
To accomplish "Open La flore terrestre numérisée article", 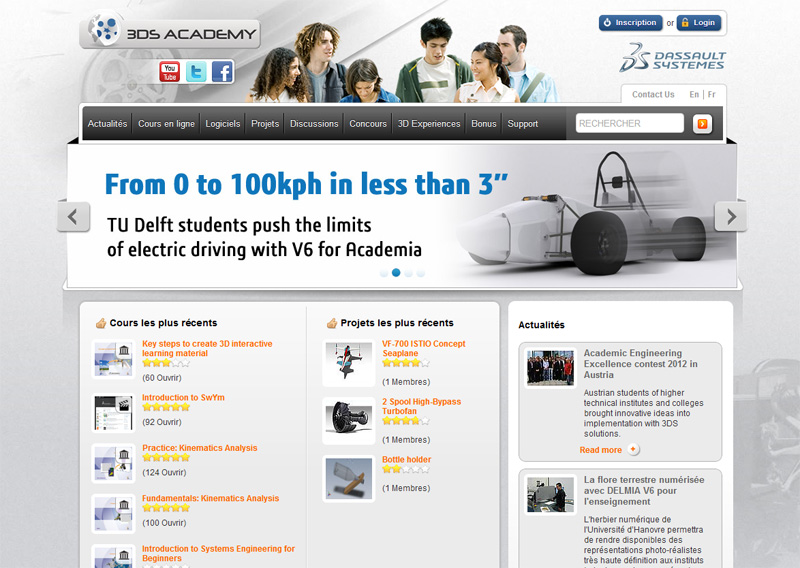I will click(x=644, y=490).
